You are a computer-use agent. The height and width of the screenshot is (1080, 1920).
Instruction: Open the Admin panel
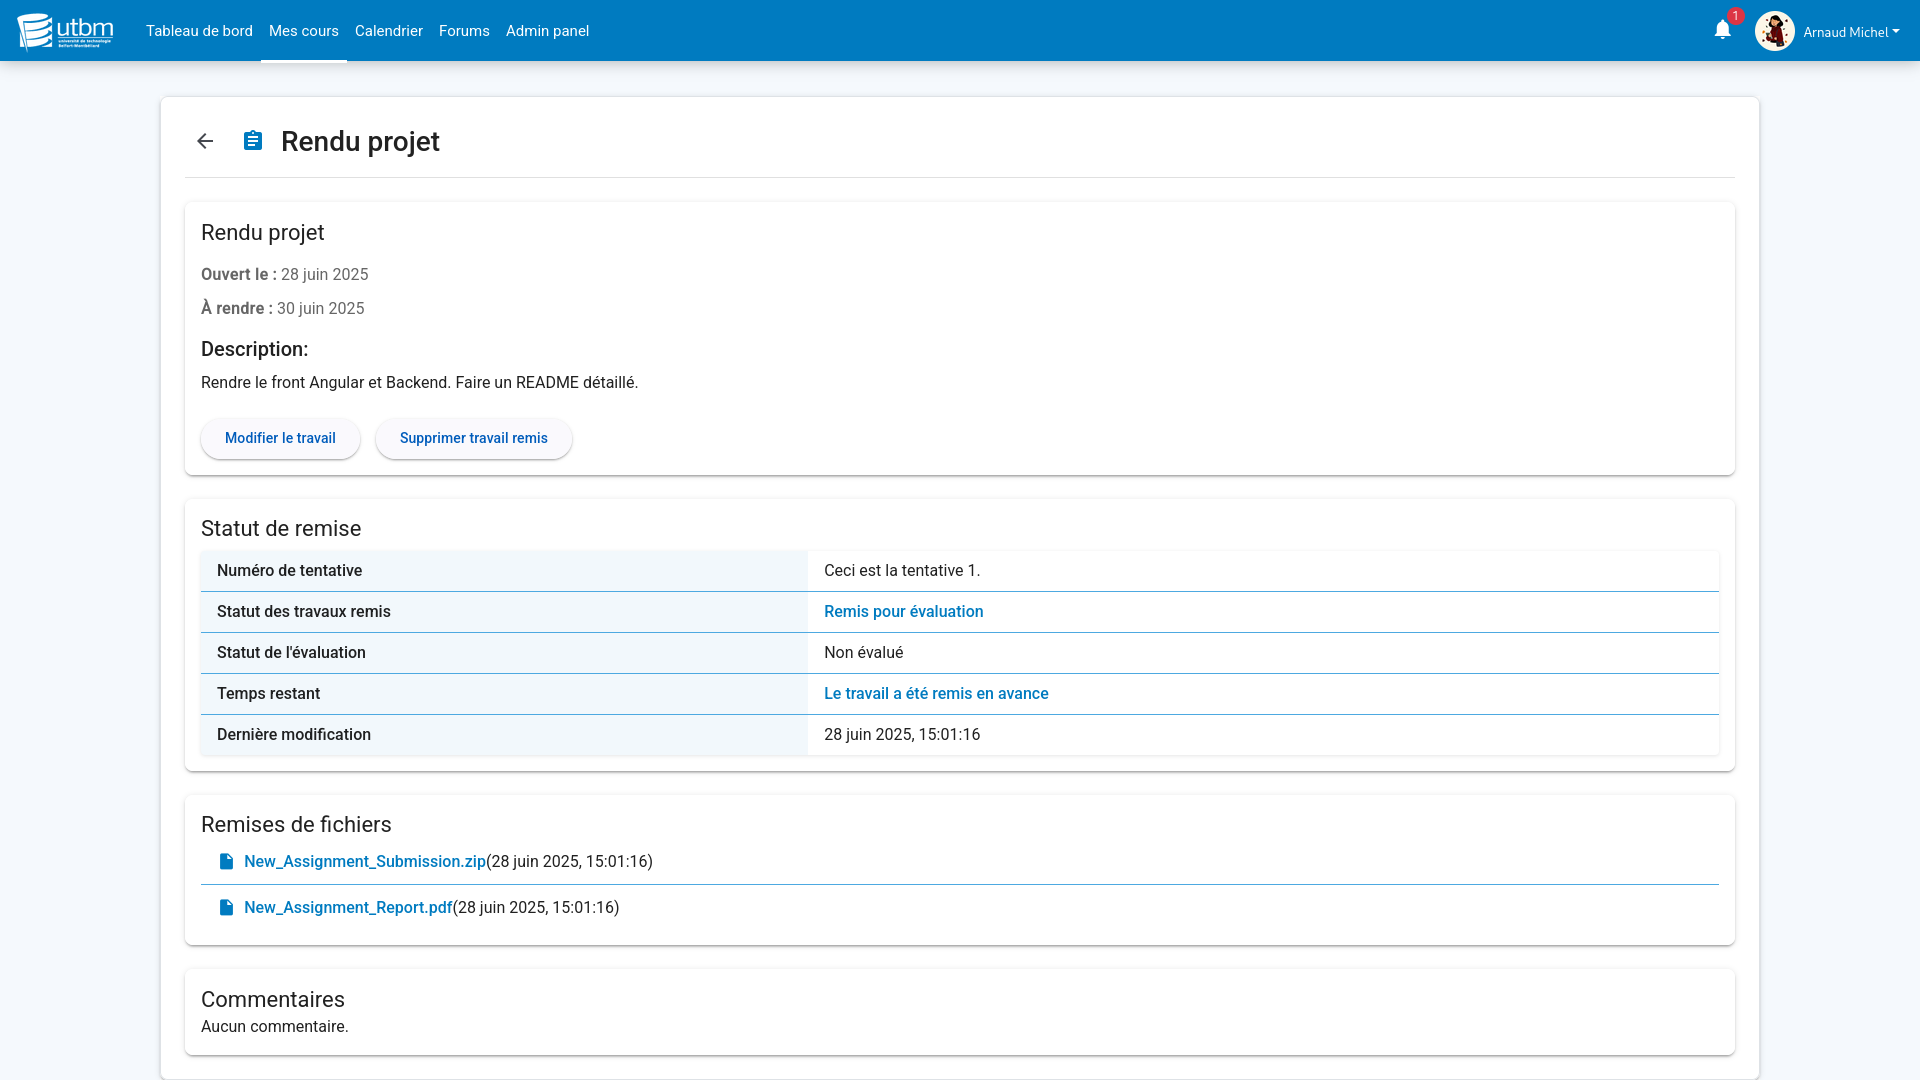547,31
